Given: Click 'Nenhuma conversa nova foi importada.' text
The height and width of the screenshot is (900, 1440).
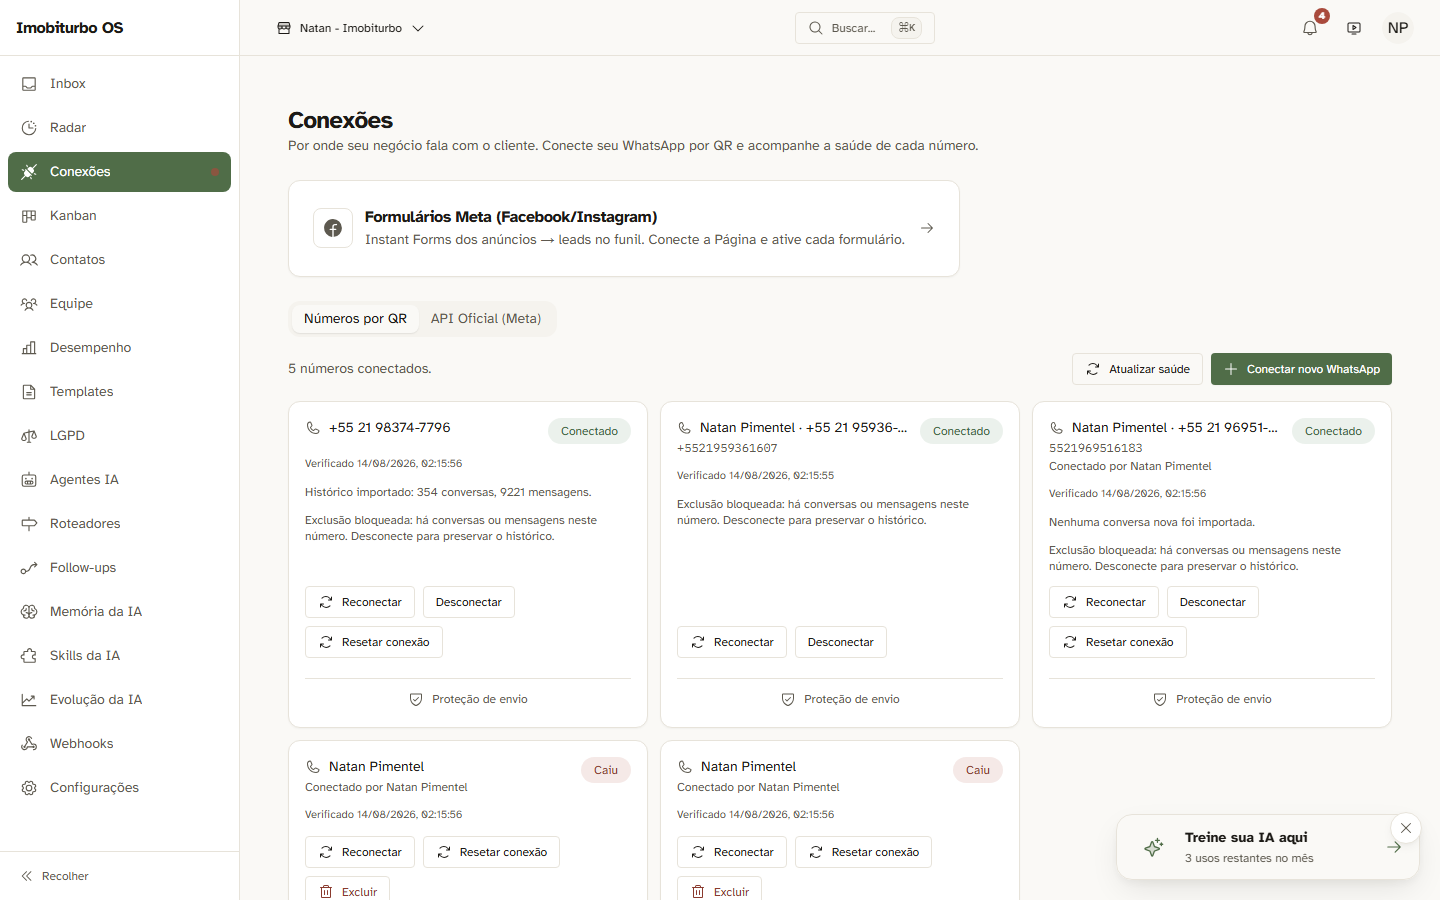Looking at the screenshot, I should (x=1152, y=522).
